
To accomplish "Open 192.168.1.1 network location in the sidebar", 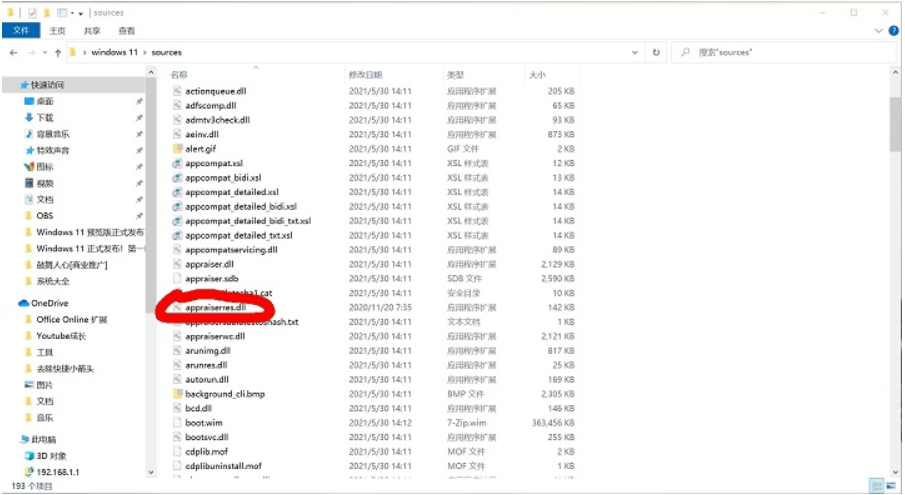I will click(x=58, y=472).
